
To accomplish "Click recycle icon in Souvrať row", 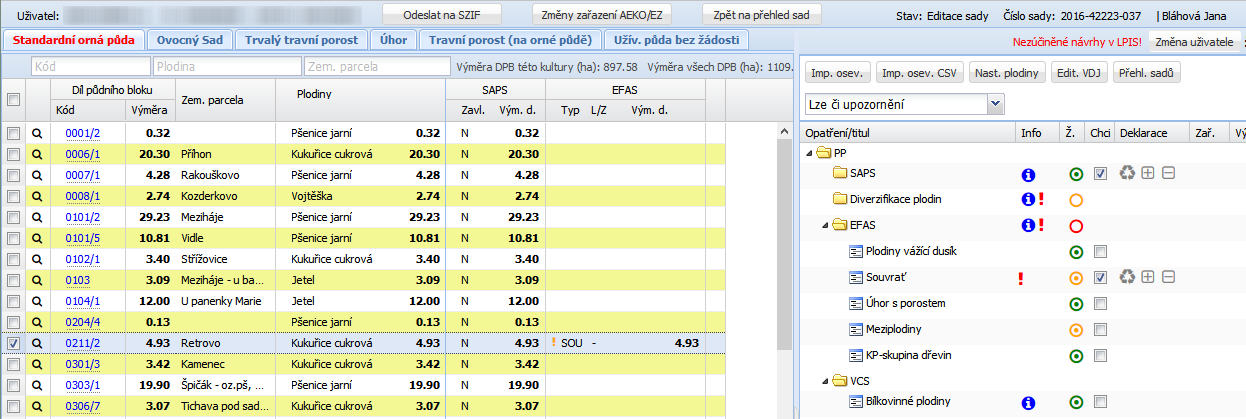I will point(1128,277).
